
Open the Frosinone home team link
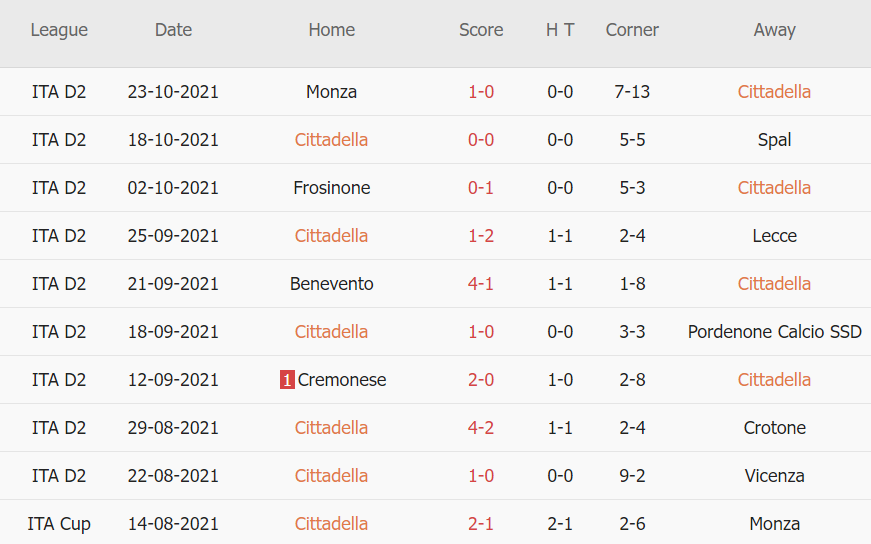(x=332, y=188)
